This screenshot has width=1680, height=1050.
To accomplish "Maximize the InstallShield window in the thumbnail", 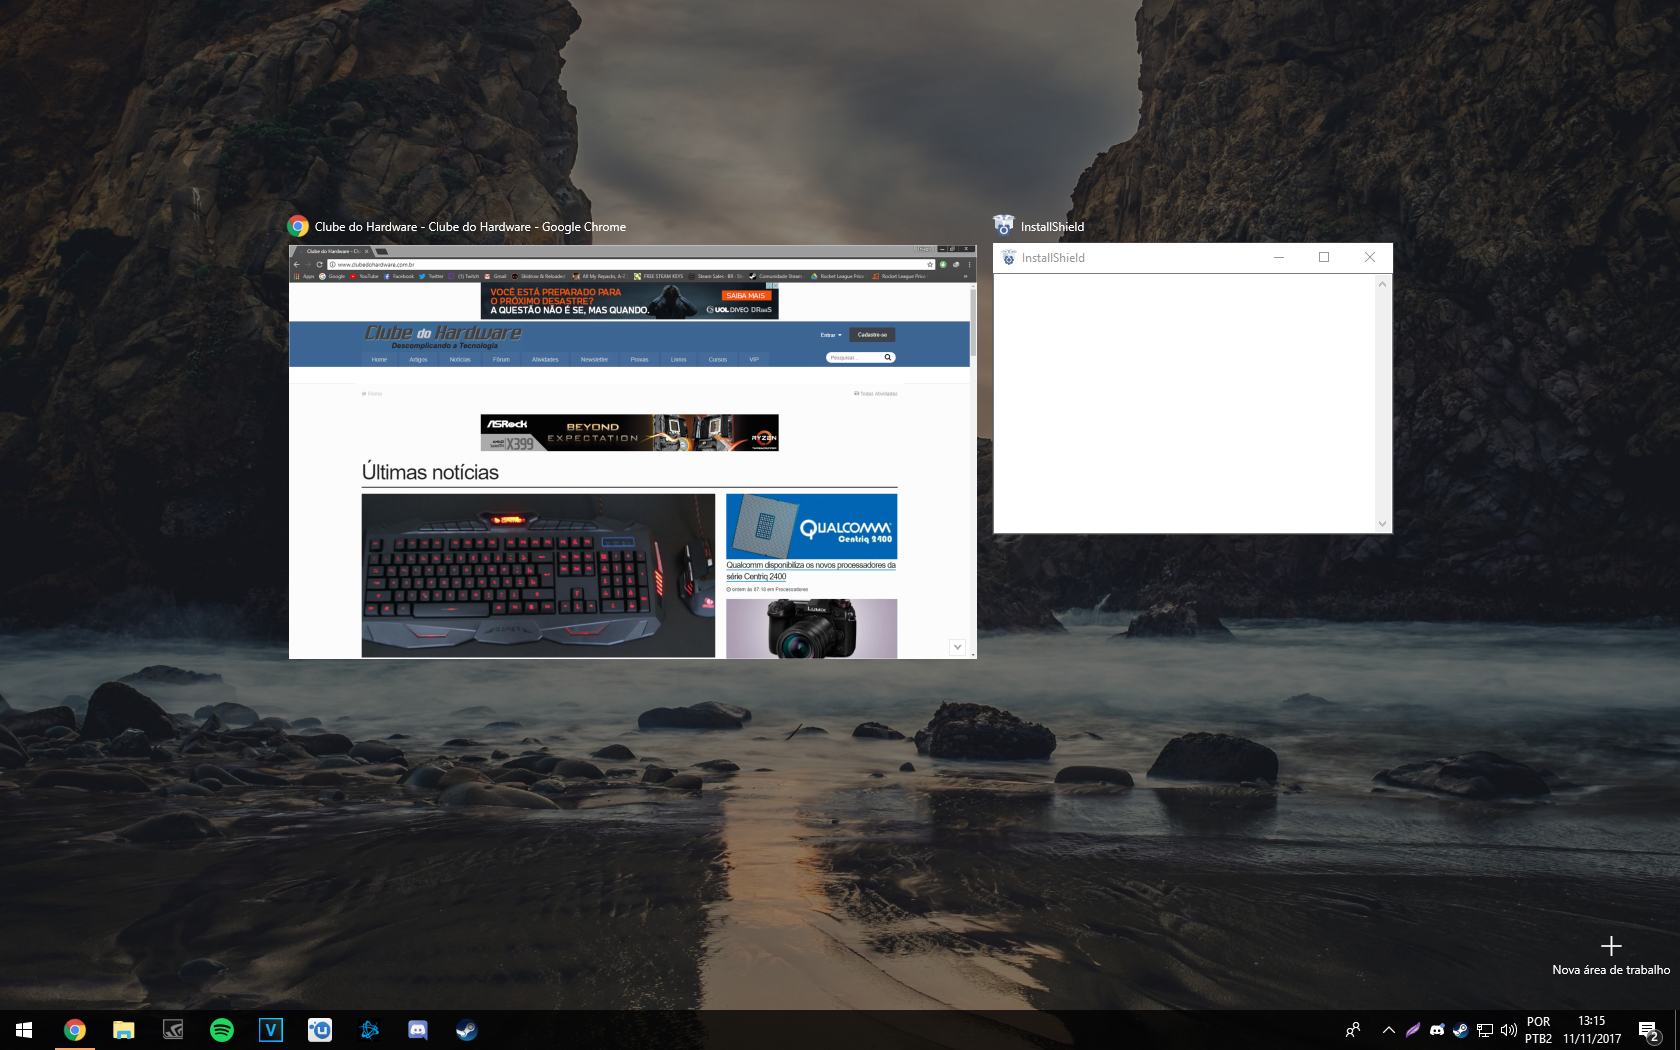I will 1324,257.
